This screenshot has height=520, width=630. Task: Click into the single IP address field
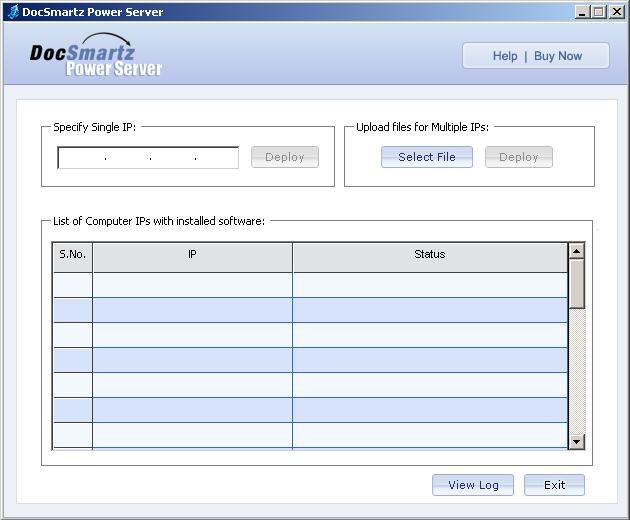[x=148, y=158]
